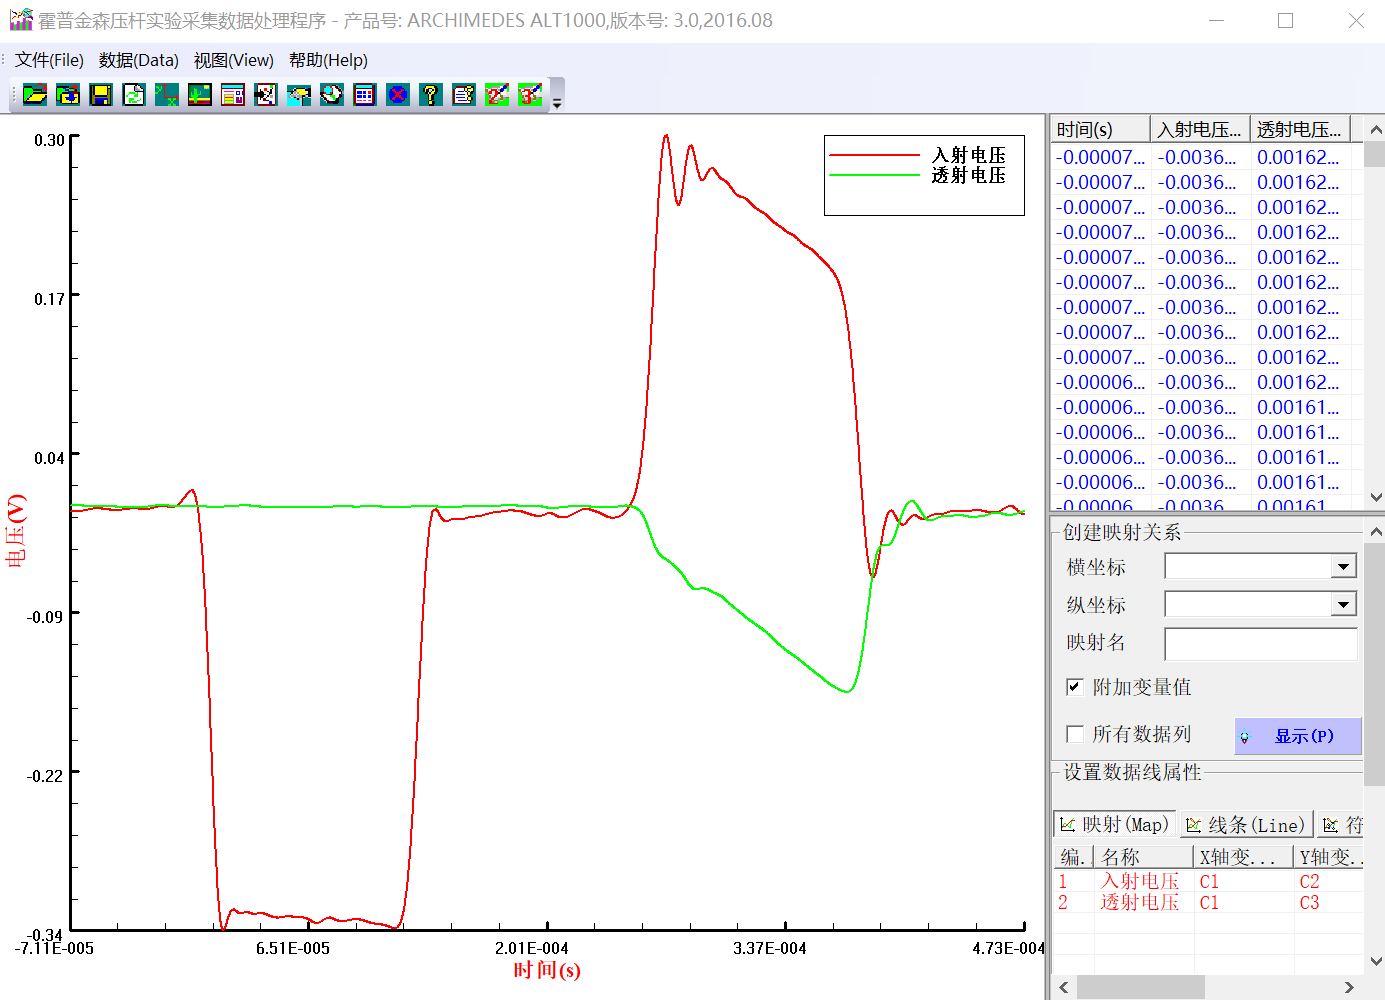Image resolution: width=1385 pixels, height=1000 pixels.
Task: Click C2 value in 入射电压 row
Action: click(1309, 881)
